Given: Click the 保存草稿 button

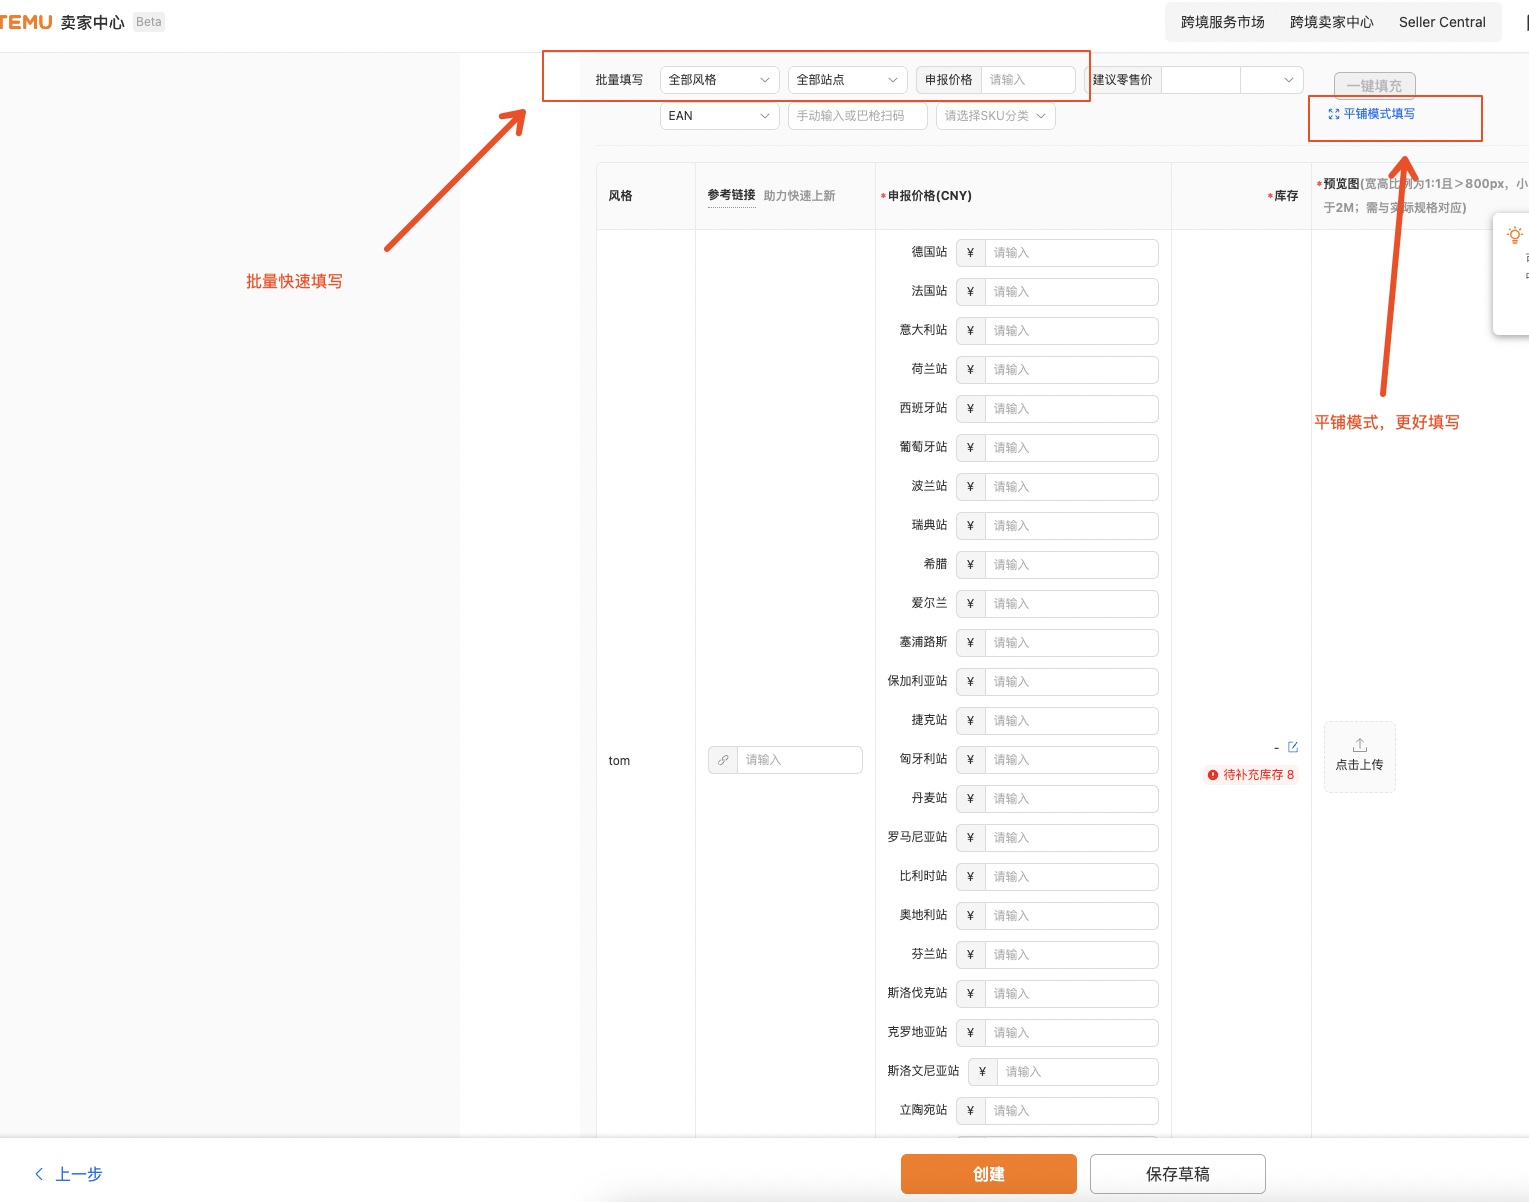Looking at the screenshot, I should click(1177, 1174).
